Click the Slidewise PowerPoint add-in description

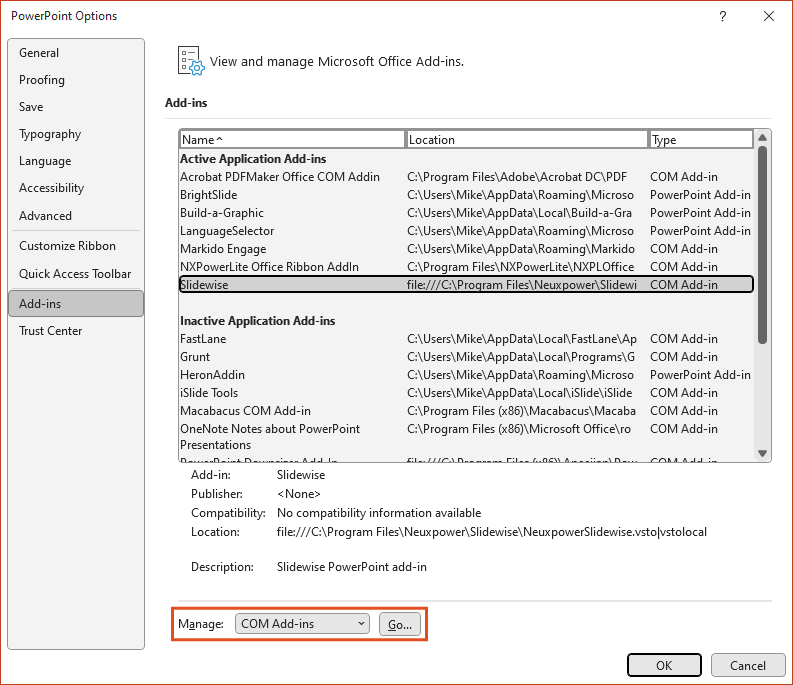[351, 567]
